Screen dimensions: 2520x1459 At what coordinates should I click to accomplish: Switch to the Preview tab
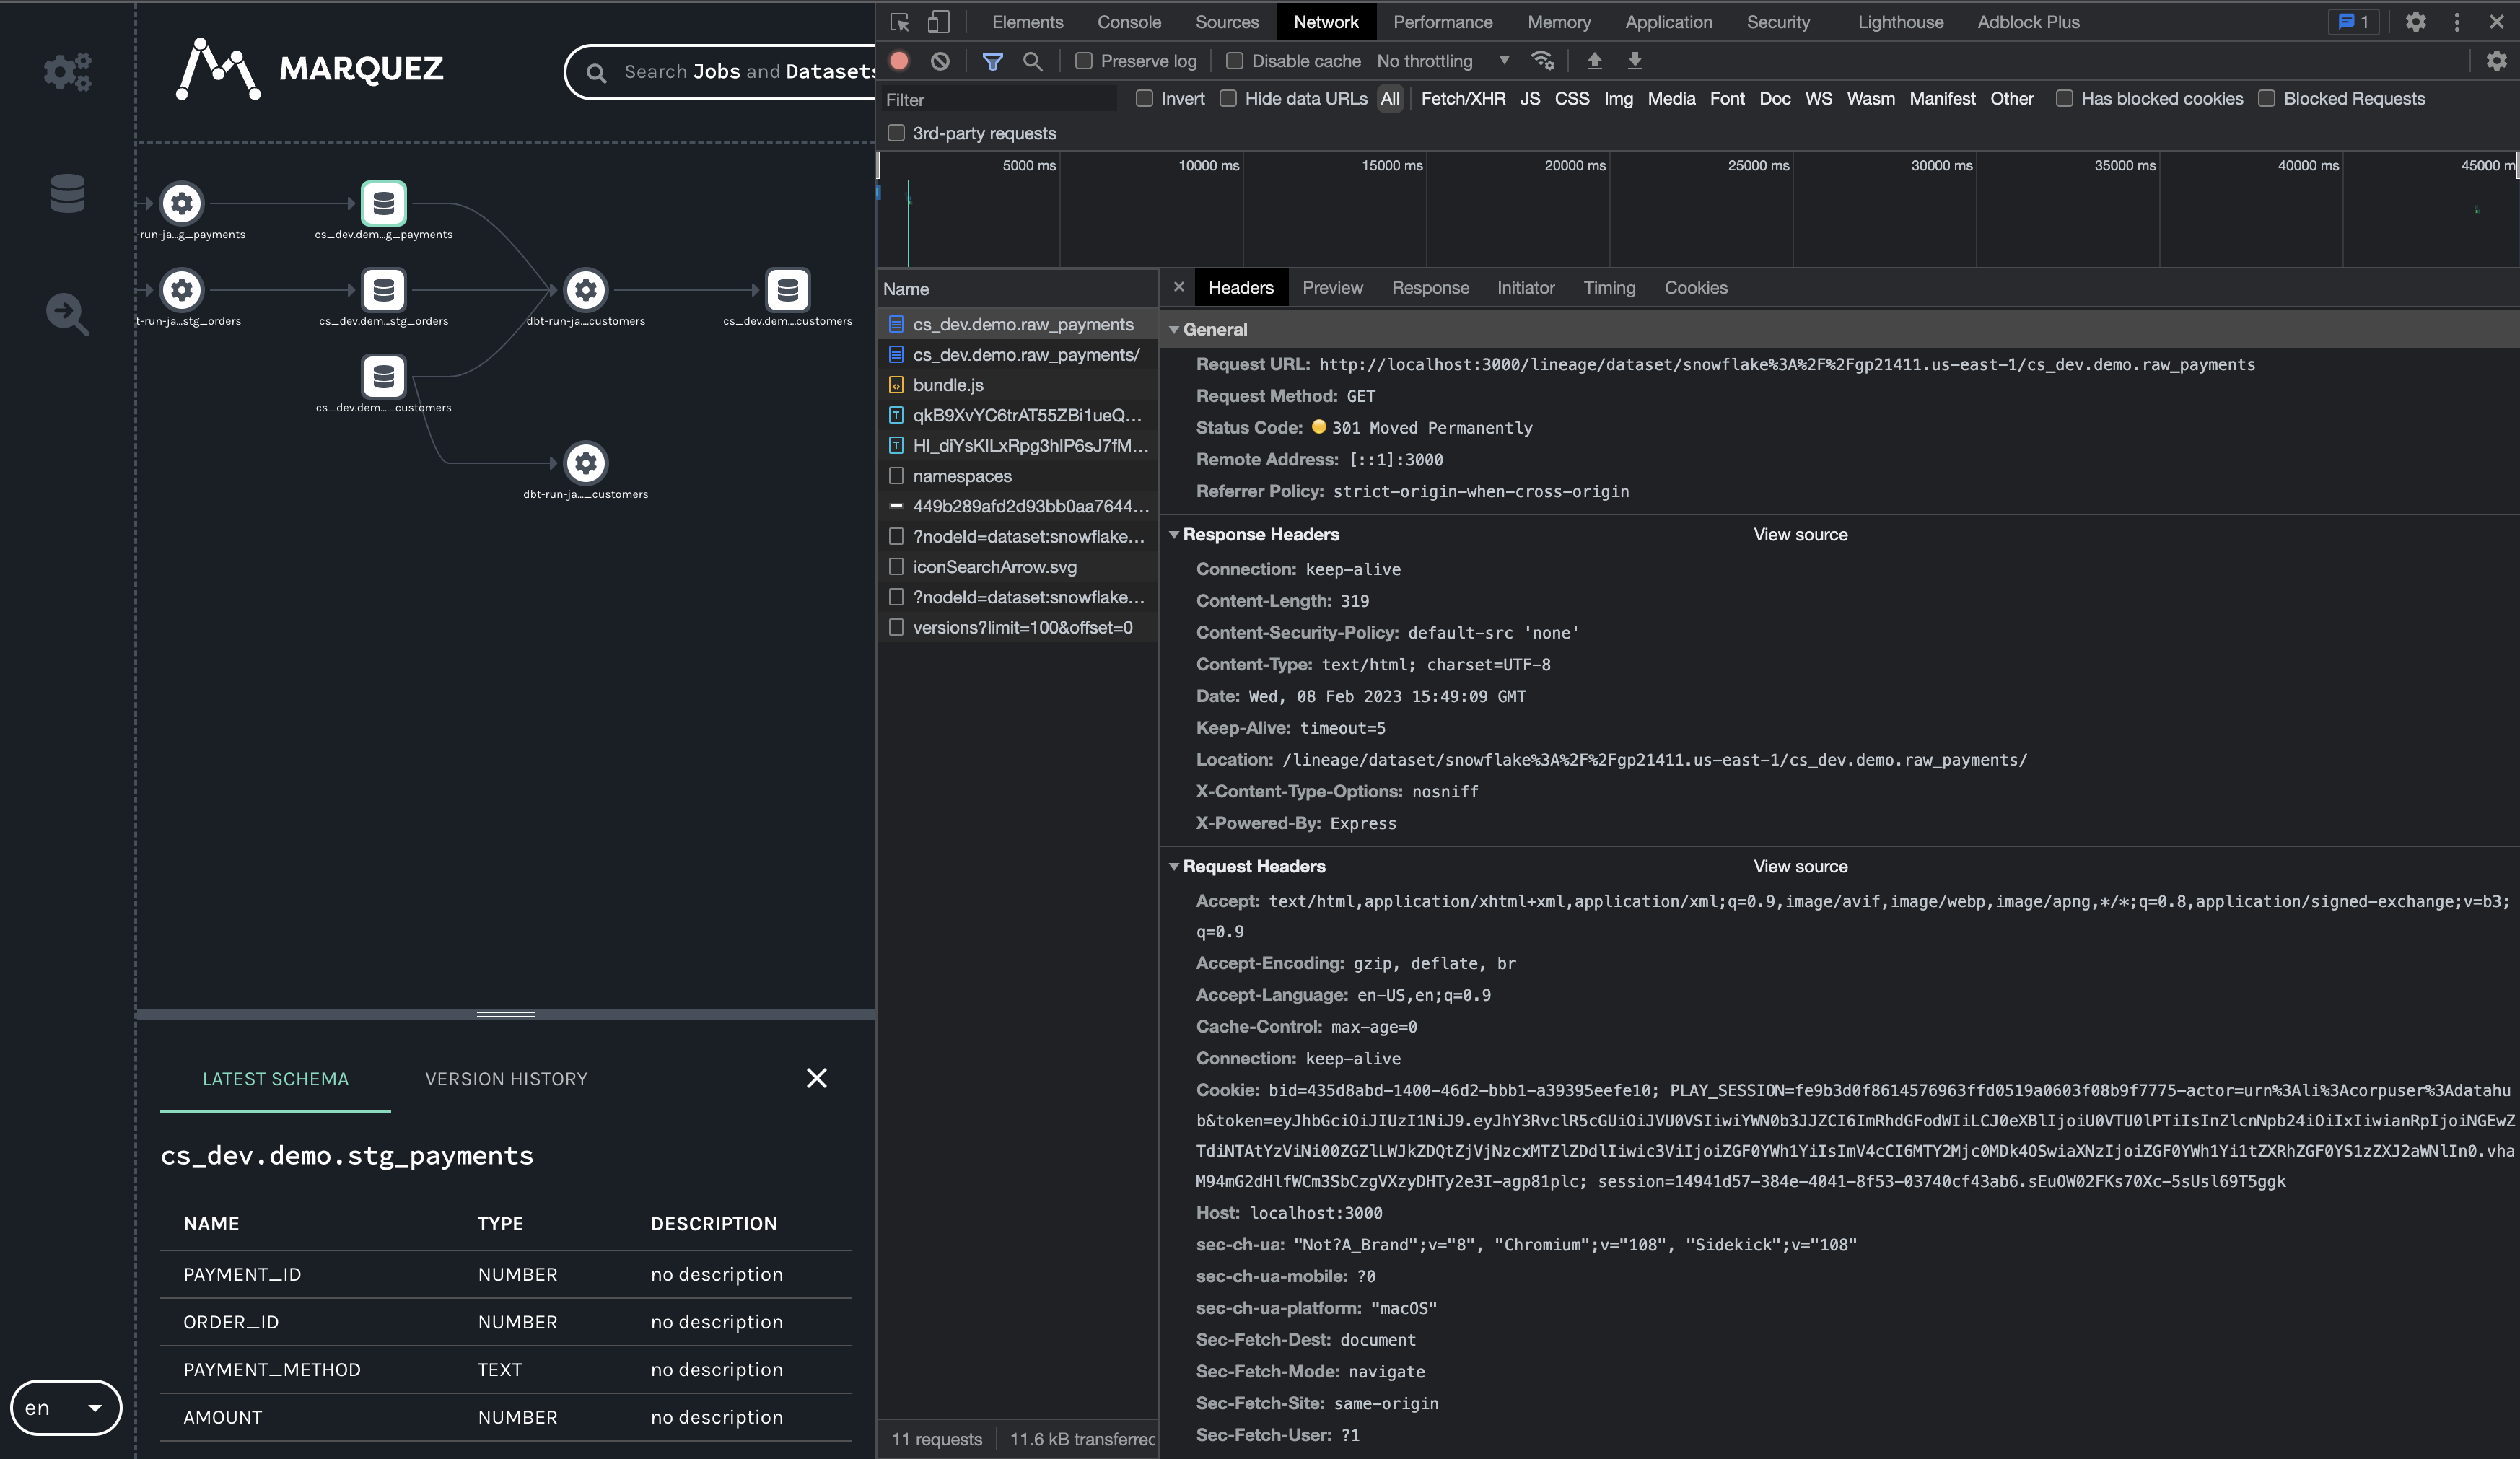[1332, 287]
